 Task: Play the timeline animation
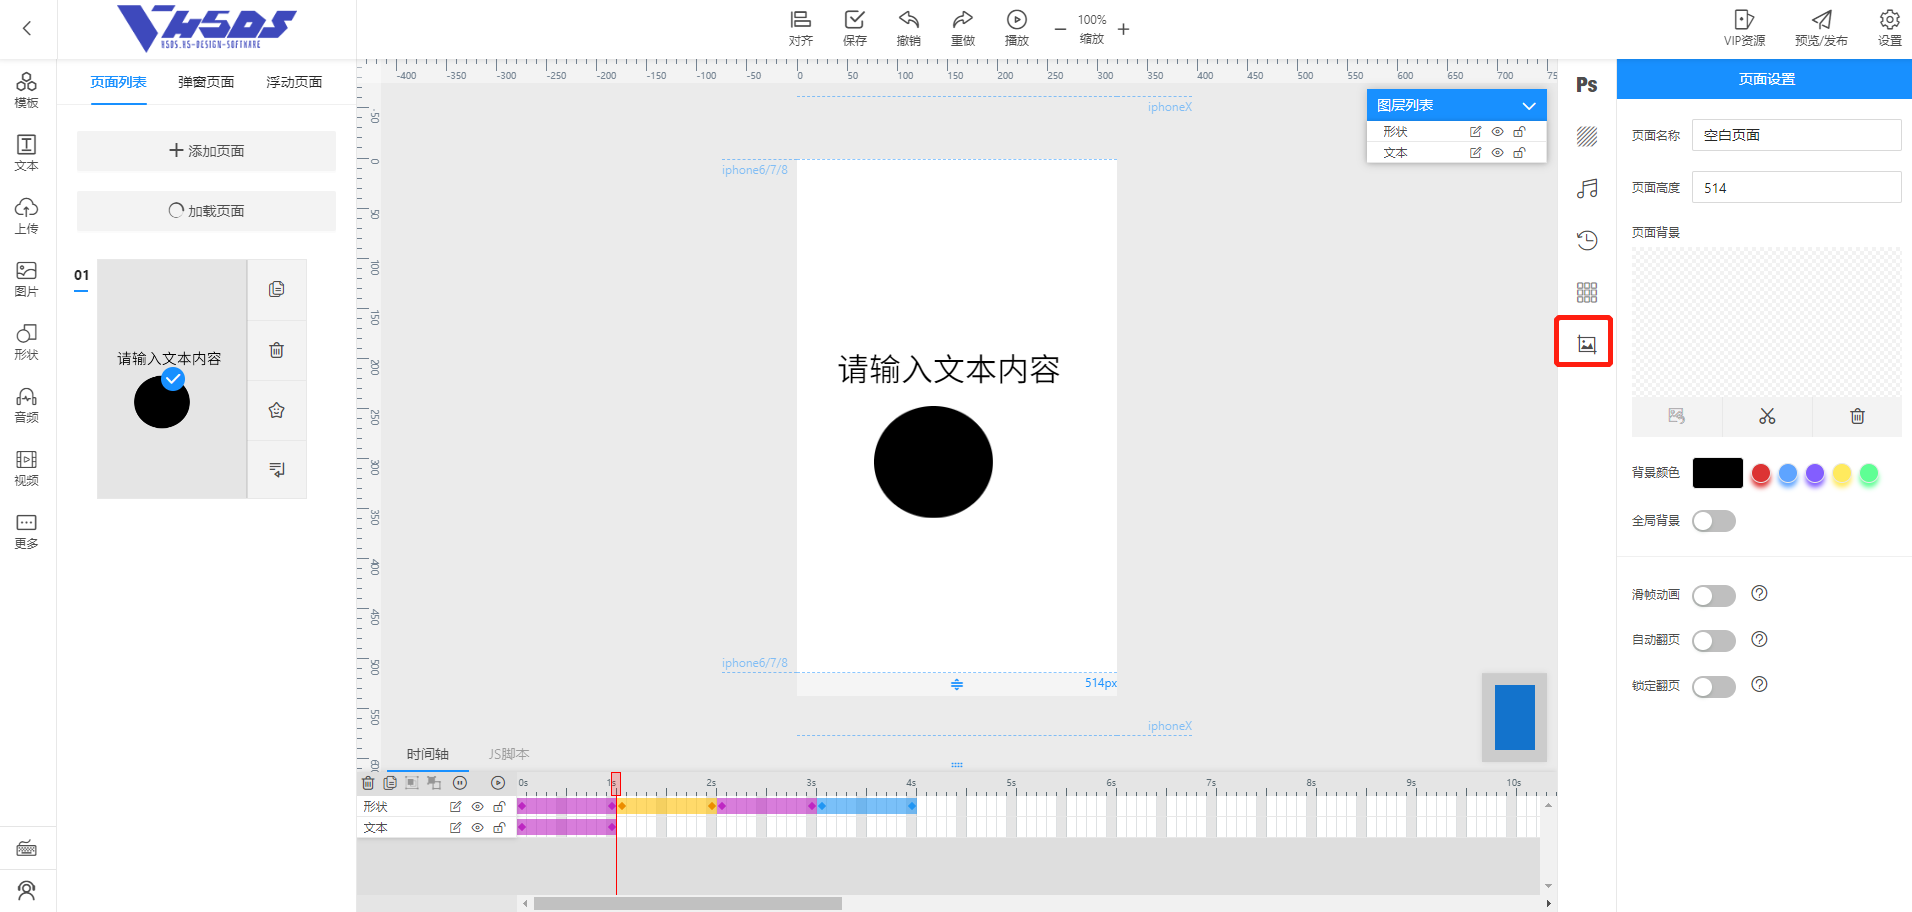click(498, 783)
